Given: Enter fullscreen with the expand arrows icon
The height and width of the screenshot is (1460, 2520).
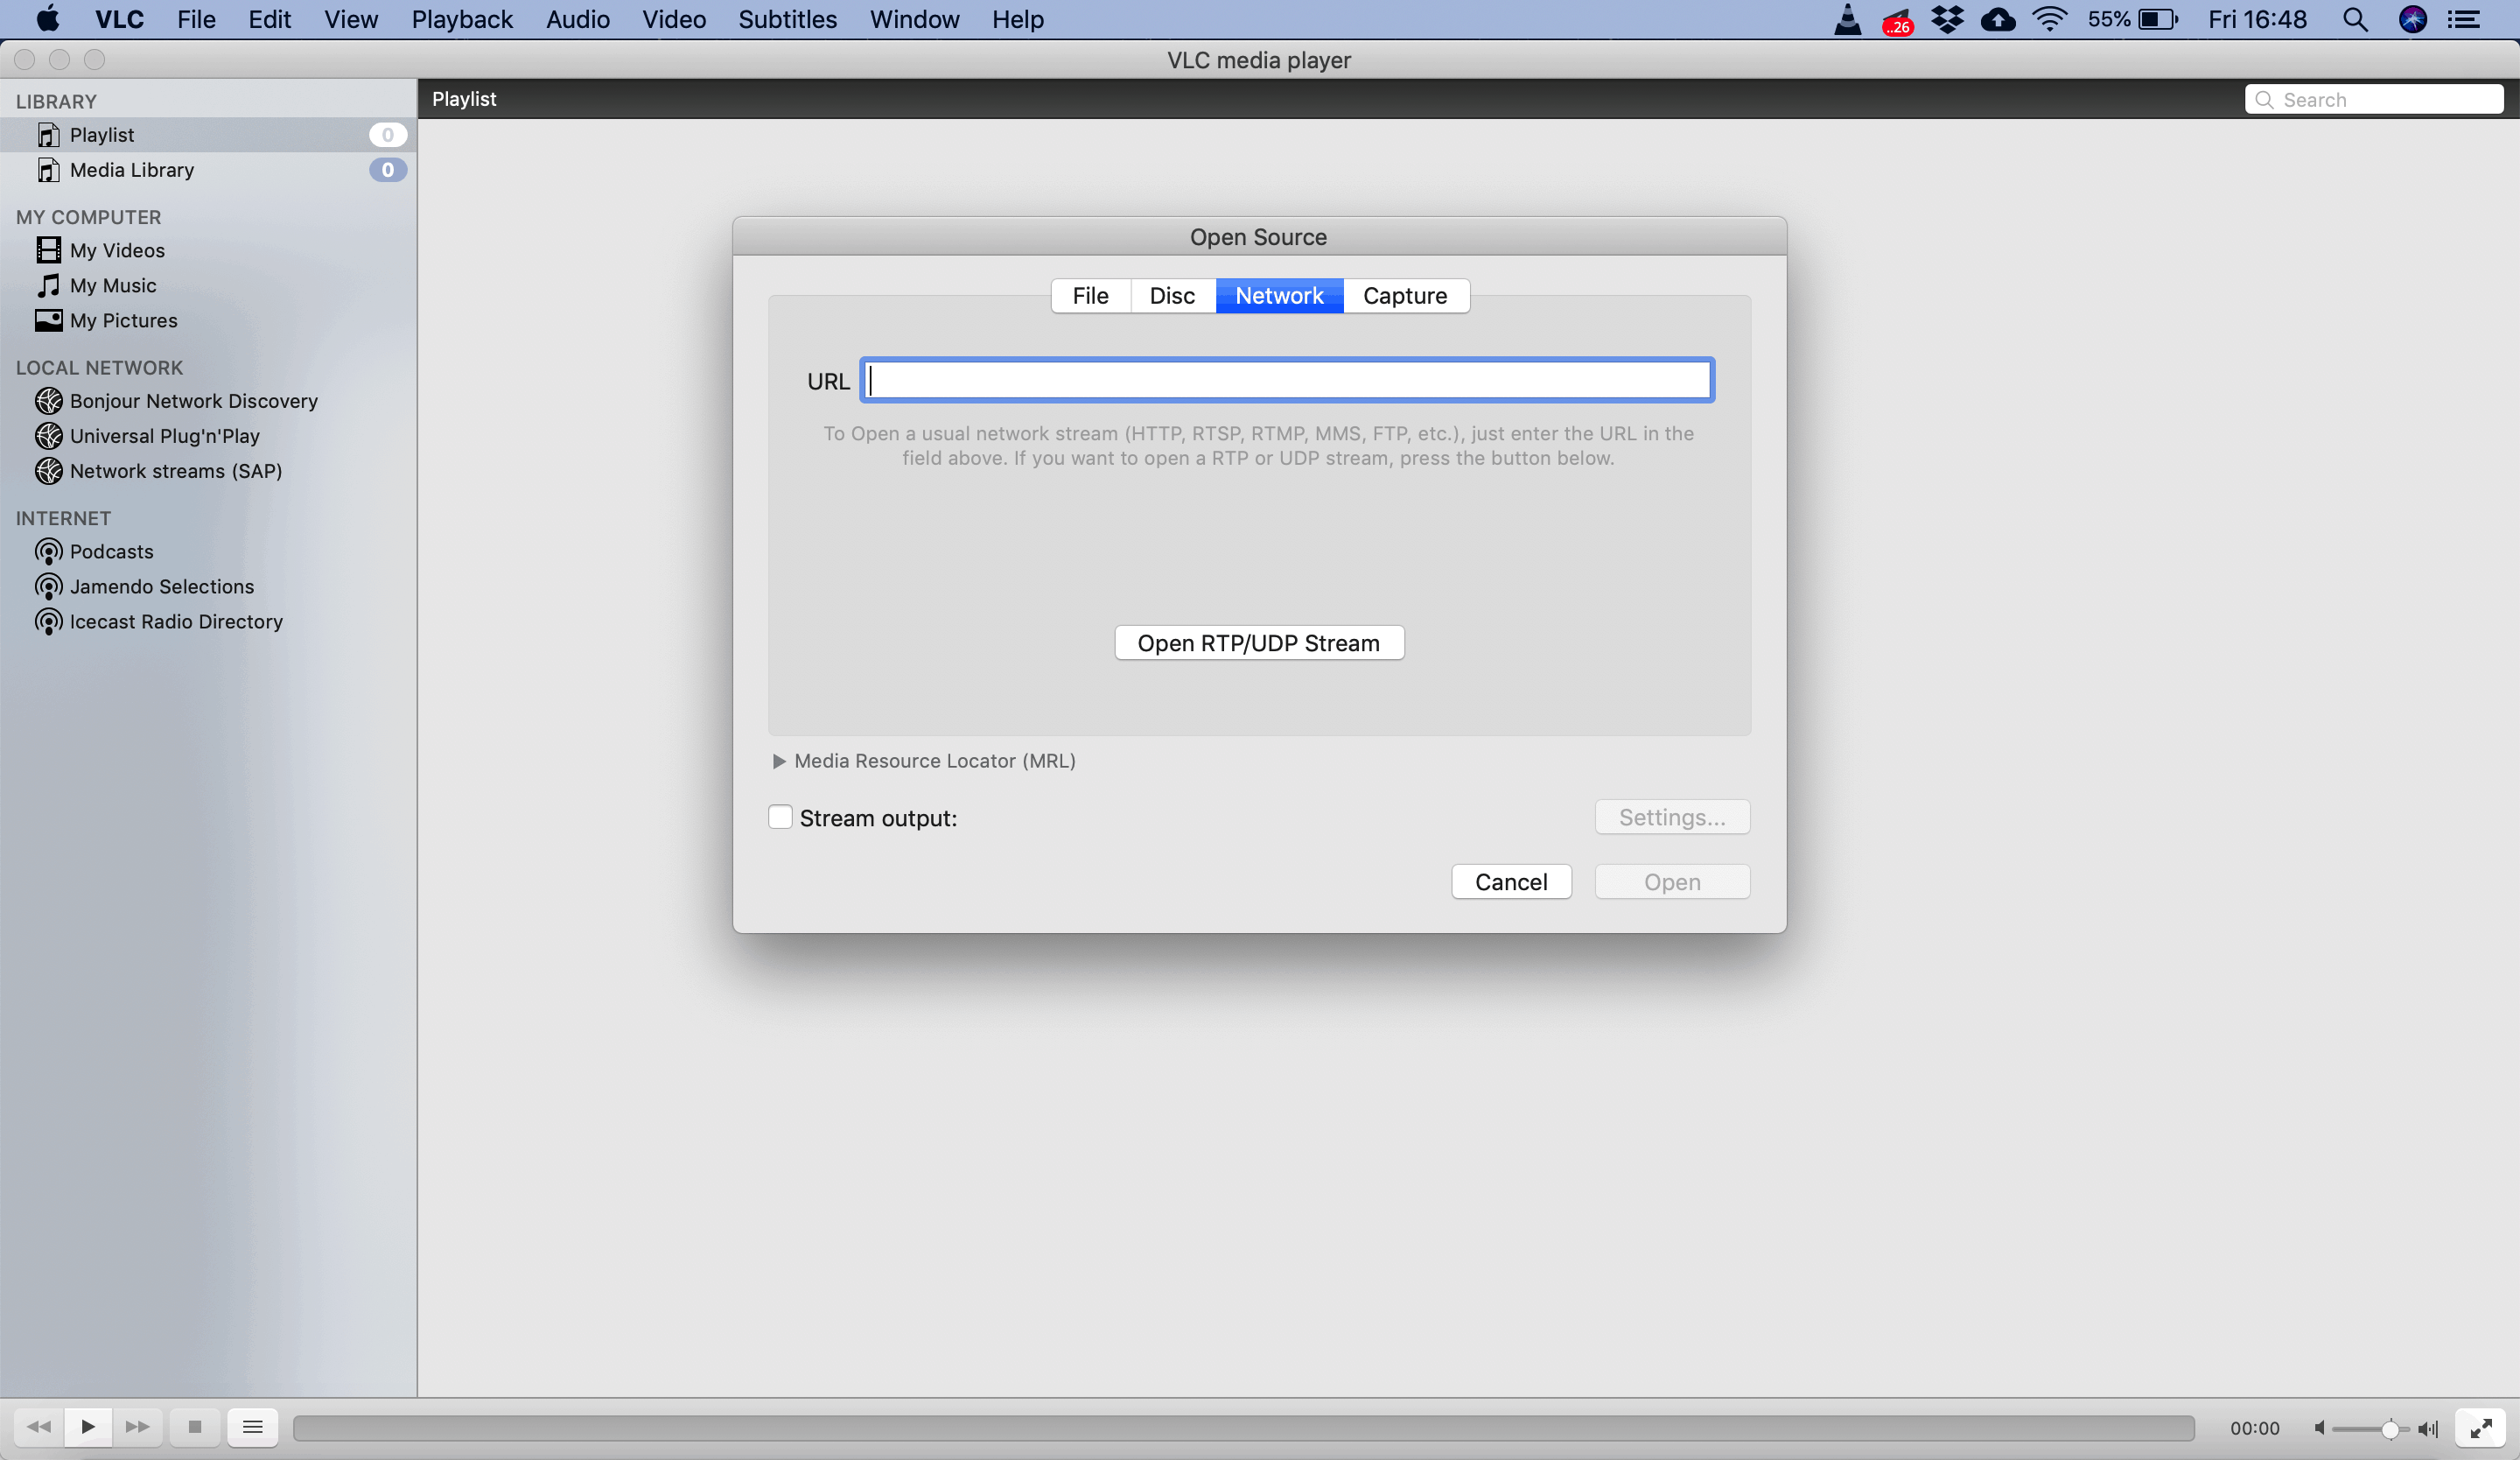Looking at the screenshot, I should 2480,1428.
